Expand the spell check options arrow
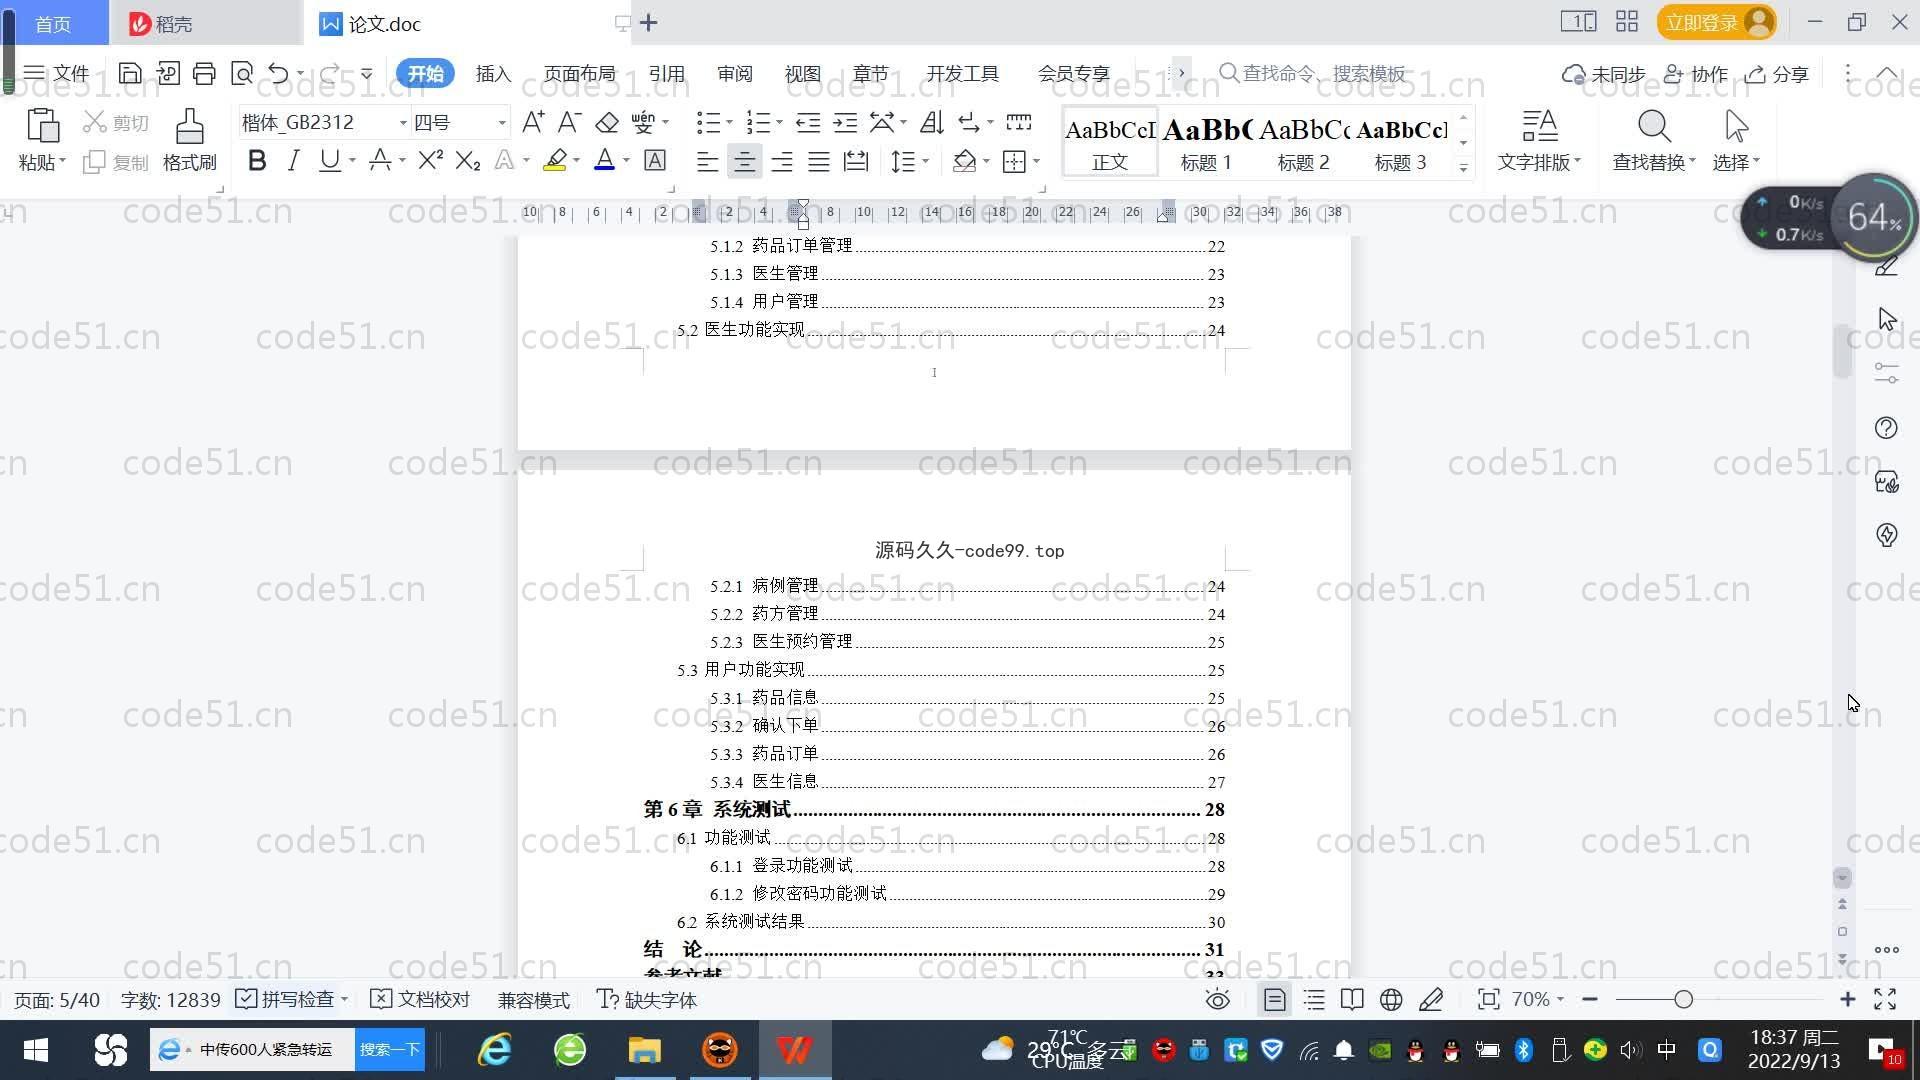Screen dimensions: 1920x1080 pos(344,999)
